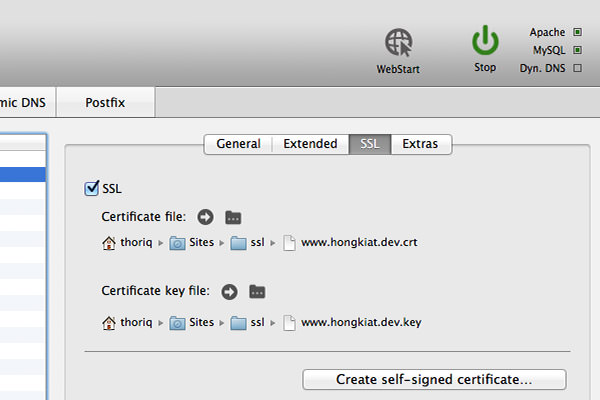Viewport: 600px width, 400px height.
Task: Click thoriq home icon in certificate path
Action: click(109, 243)
